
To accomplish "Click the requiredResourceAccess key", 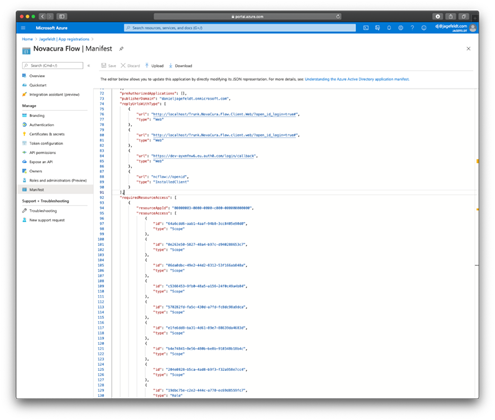I will click(145, 198).
